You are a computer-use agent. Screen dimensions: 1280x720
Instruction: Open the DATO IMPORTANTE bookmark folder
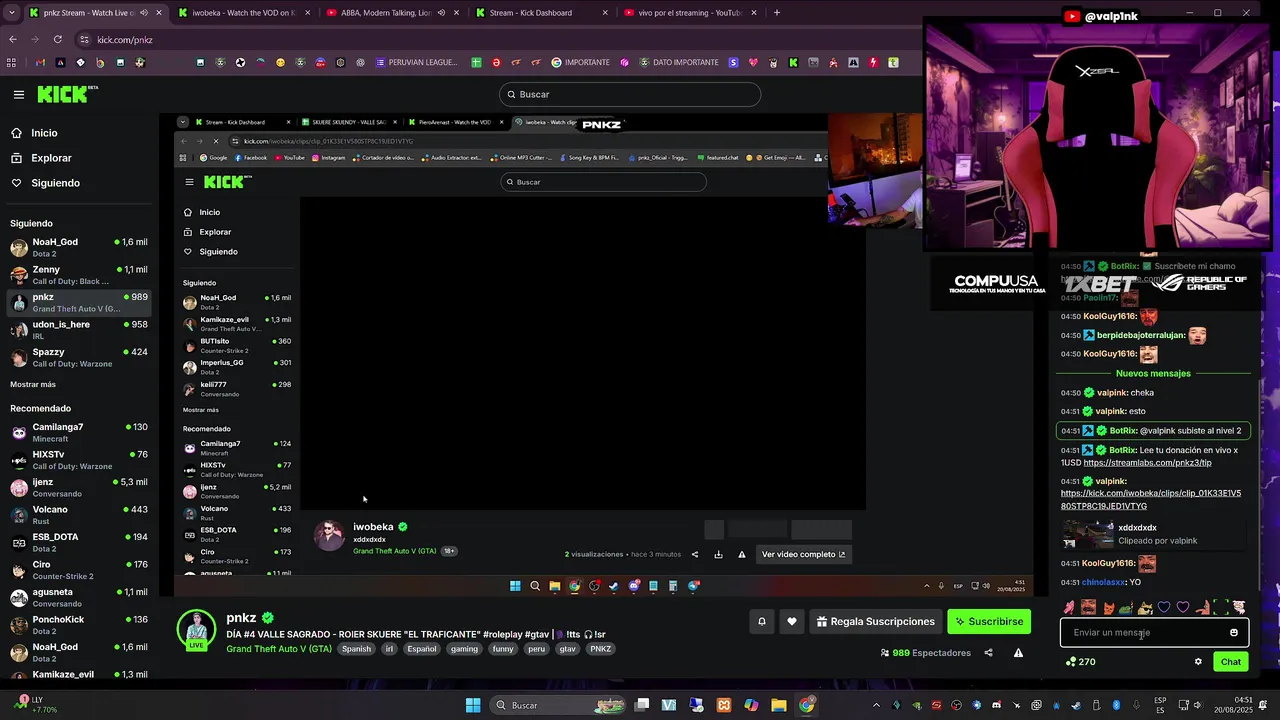679,62
